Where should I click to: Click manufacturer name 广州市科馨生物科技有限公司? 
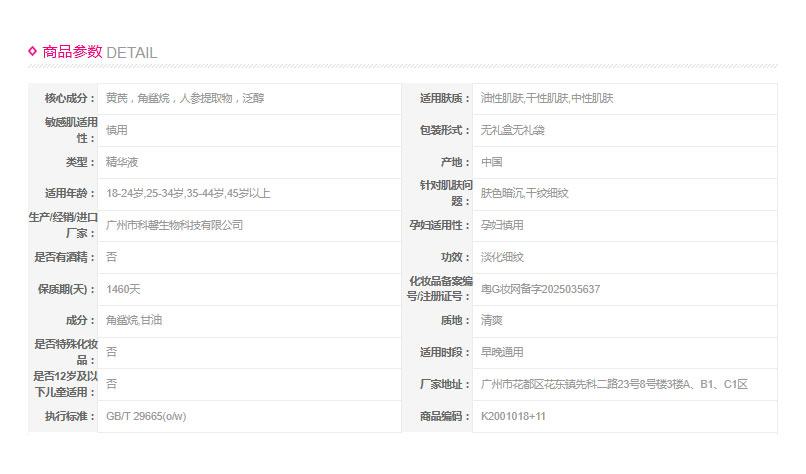[174, 225]
